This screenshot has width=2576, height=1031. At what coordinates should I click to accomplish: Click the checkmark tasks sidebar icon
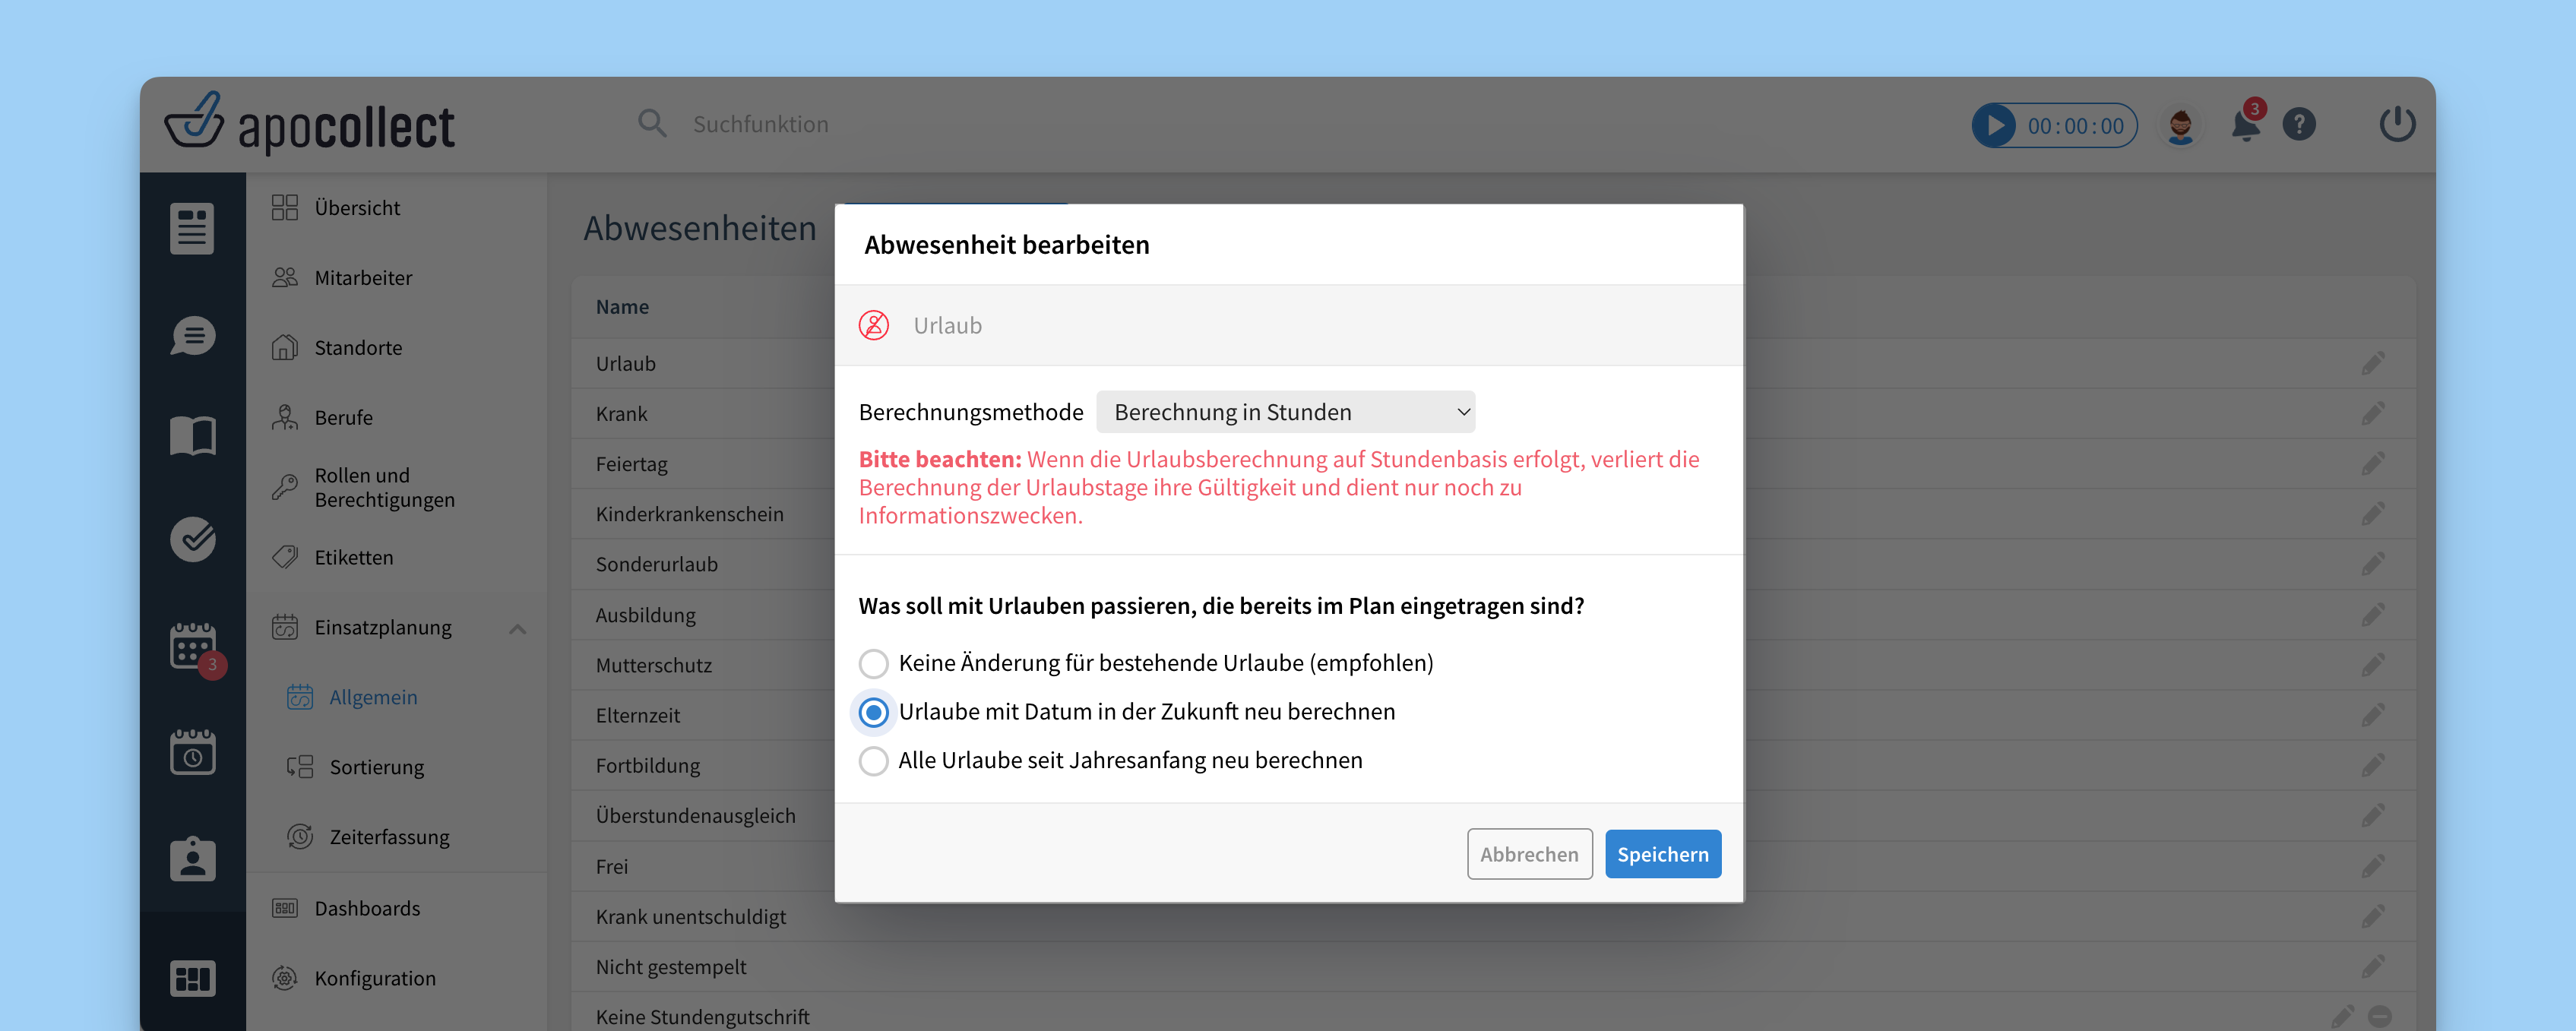(192, 540)
